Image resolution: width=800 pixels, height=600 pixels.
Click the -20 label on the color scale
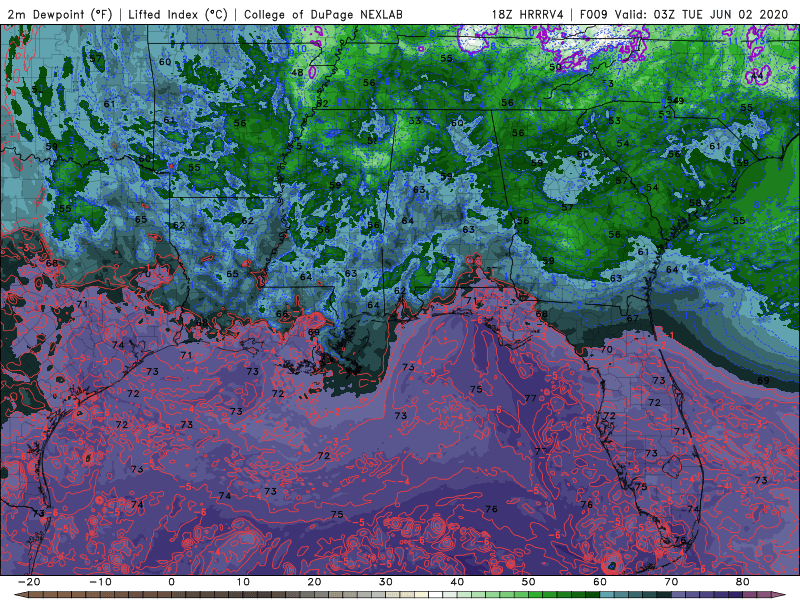coord(29,582)
